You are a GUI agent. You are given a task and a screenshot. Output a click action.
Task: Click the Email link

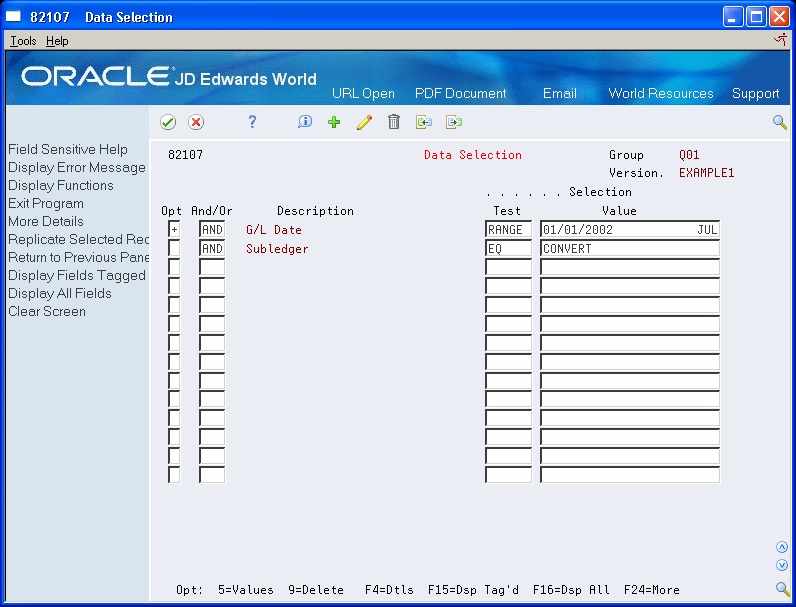pyautogui.click(x=559, y=93)
